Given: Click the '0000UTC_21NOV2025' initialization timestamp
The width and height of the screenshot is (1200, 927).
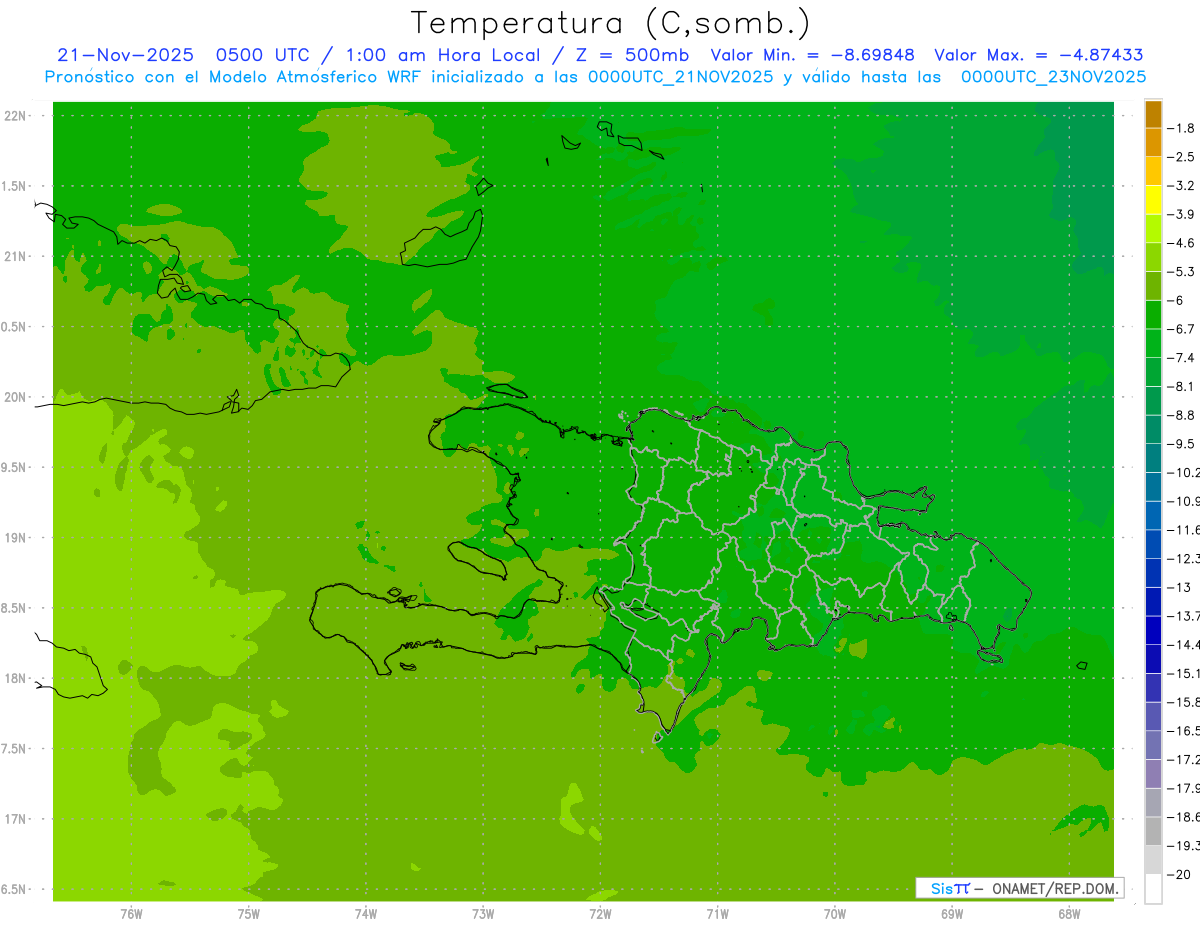Looking at the screenshot, I should [x=681, y=77].
